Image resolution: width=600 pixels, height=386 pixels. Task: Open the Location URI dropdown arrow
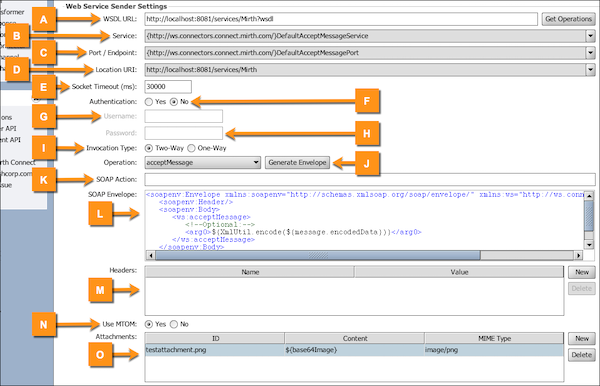pos(590,70)
